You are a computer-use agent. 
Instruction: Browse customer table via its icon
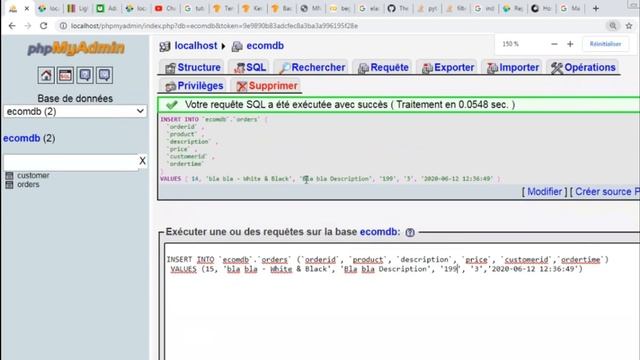(x=9, y=176)
